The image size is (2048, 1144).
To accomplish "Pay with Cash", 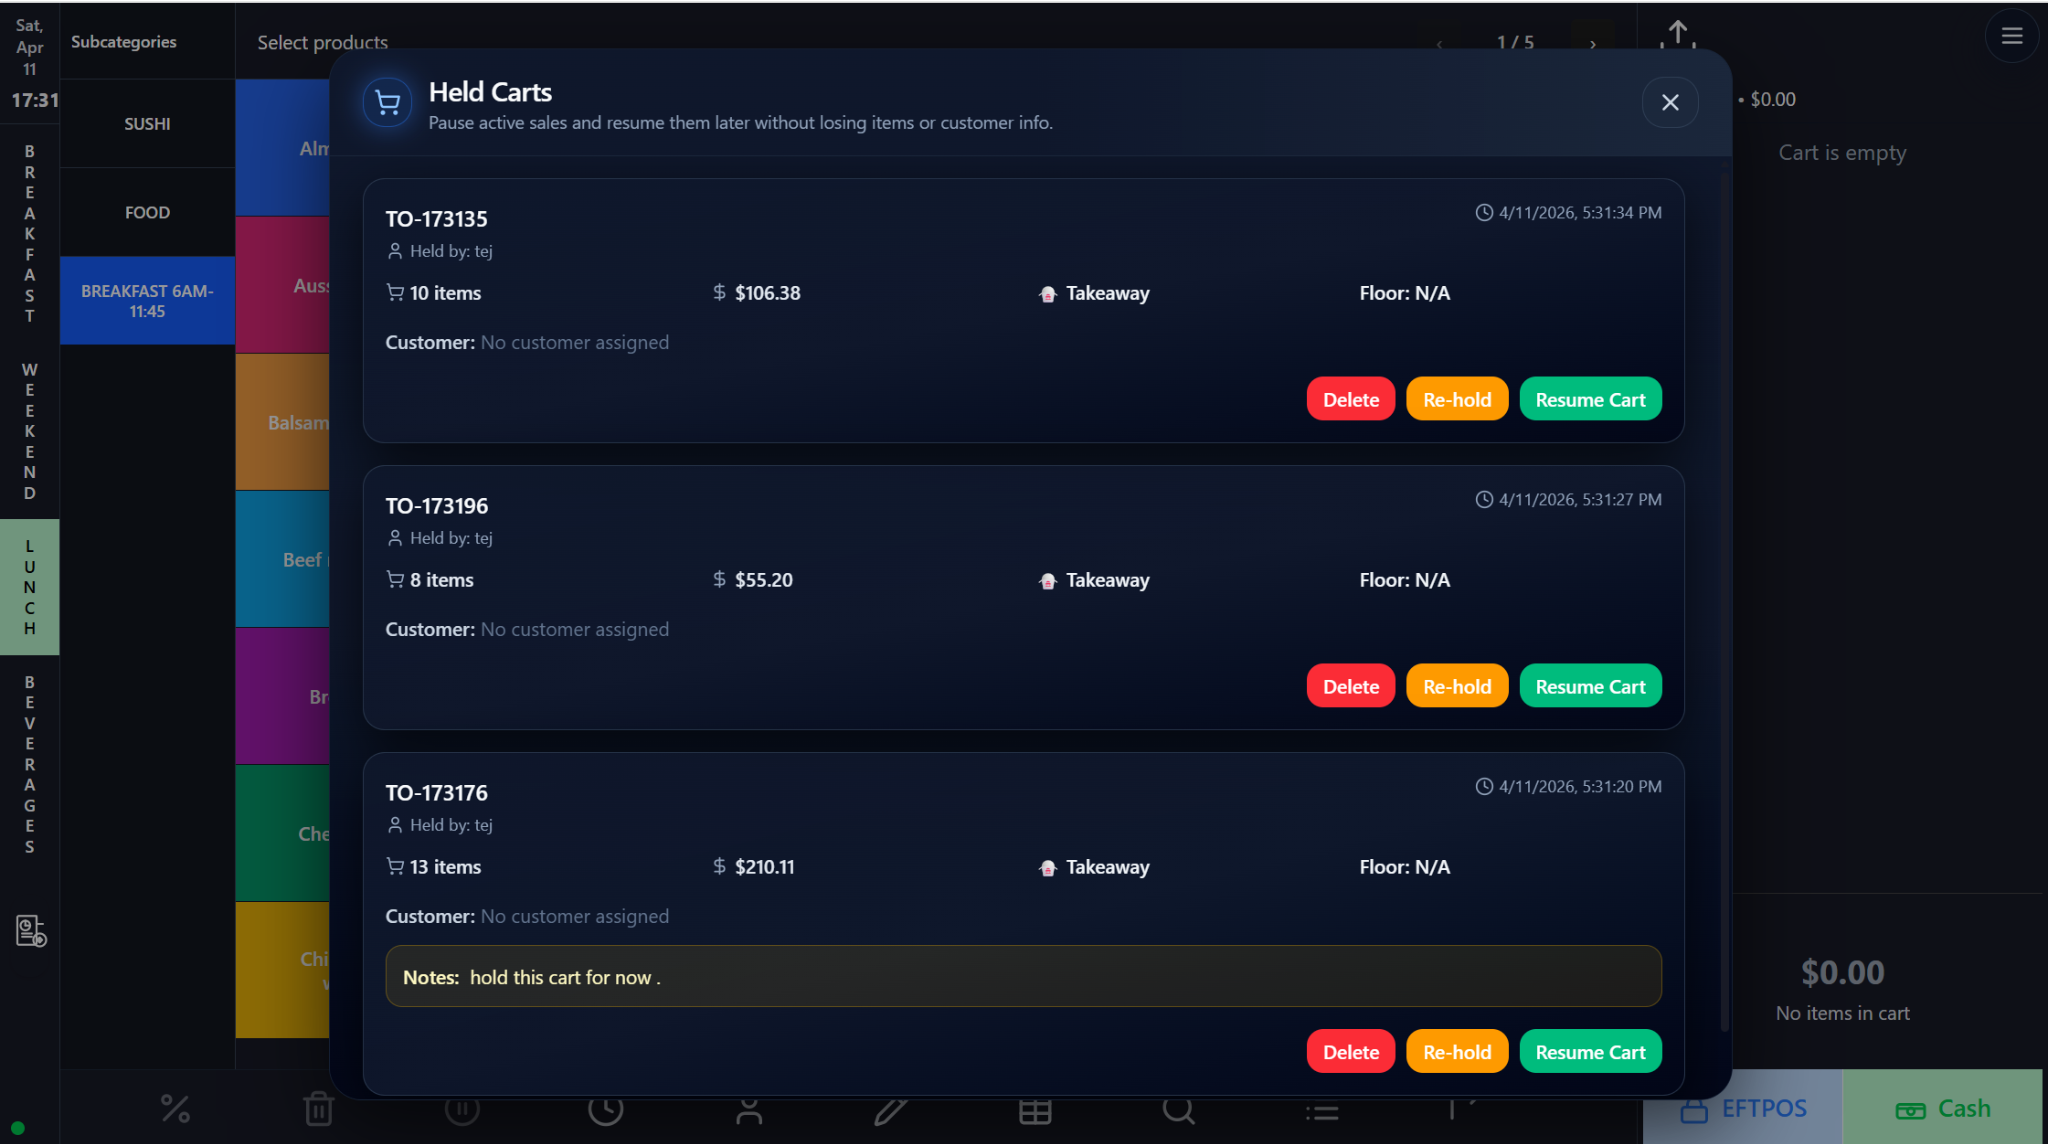I will click(1943, 1107).
